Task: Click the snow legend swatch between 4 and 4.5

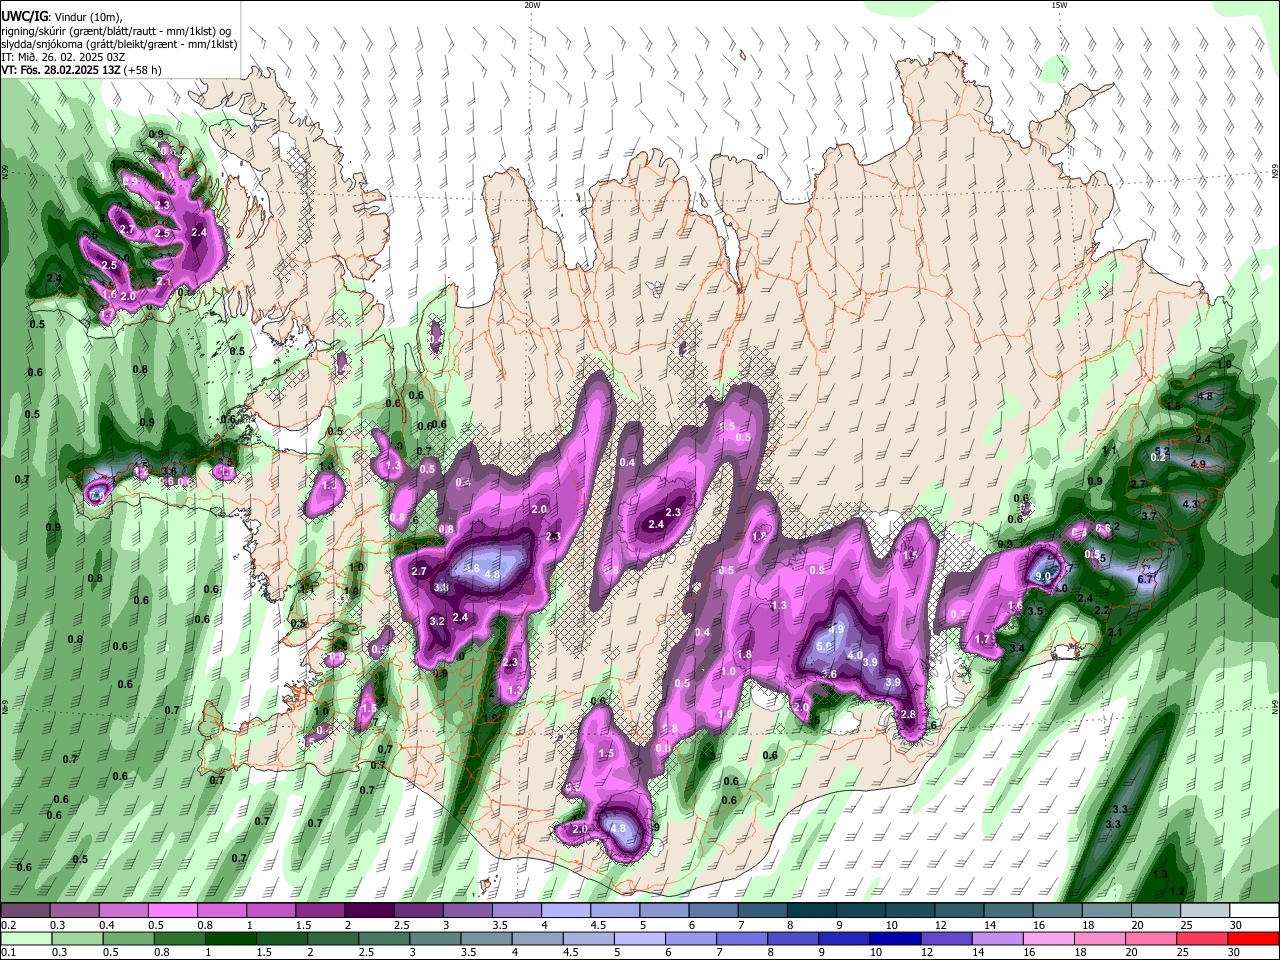Action: [x=564, y=910]
